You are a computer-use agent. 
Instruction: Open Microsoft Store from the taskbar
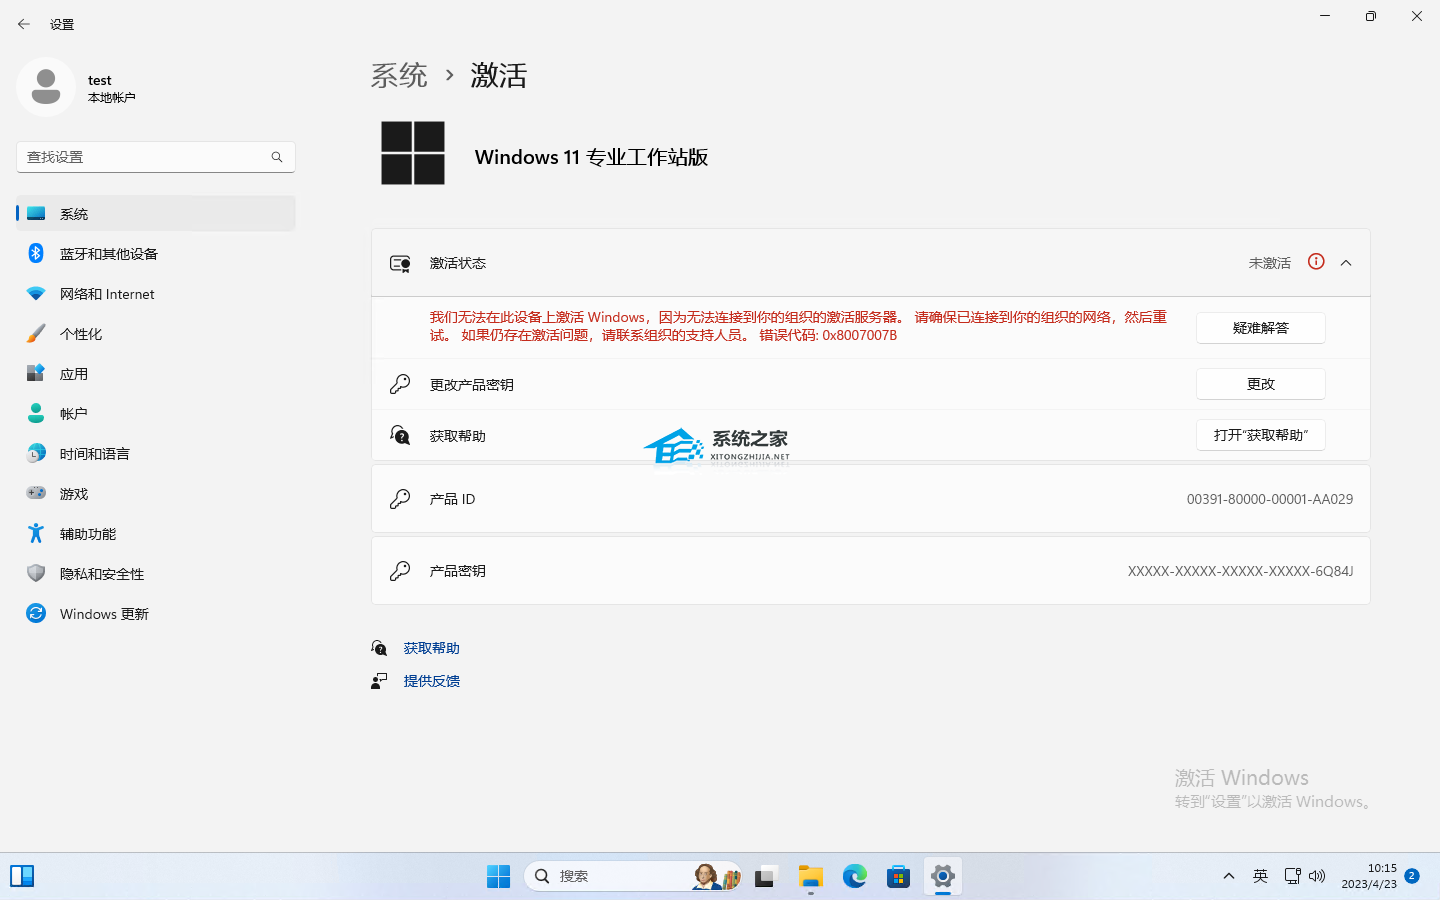coord(898,876)
